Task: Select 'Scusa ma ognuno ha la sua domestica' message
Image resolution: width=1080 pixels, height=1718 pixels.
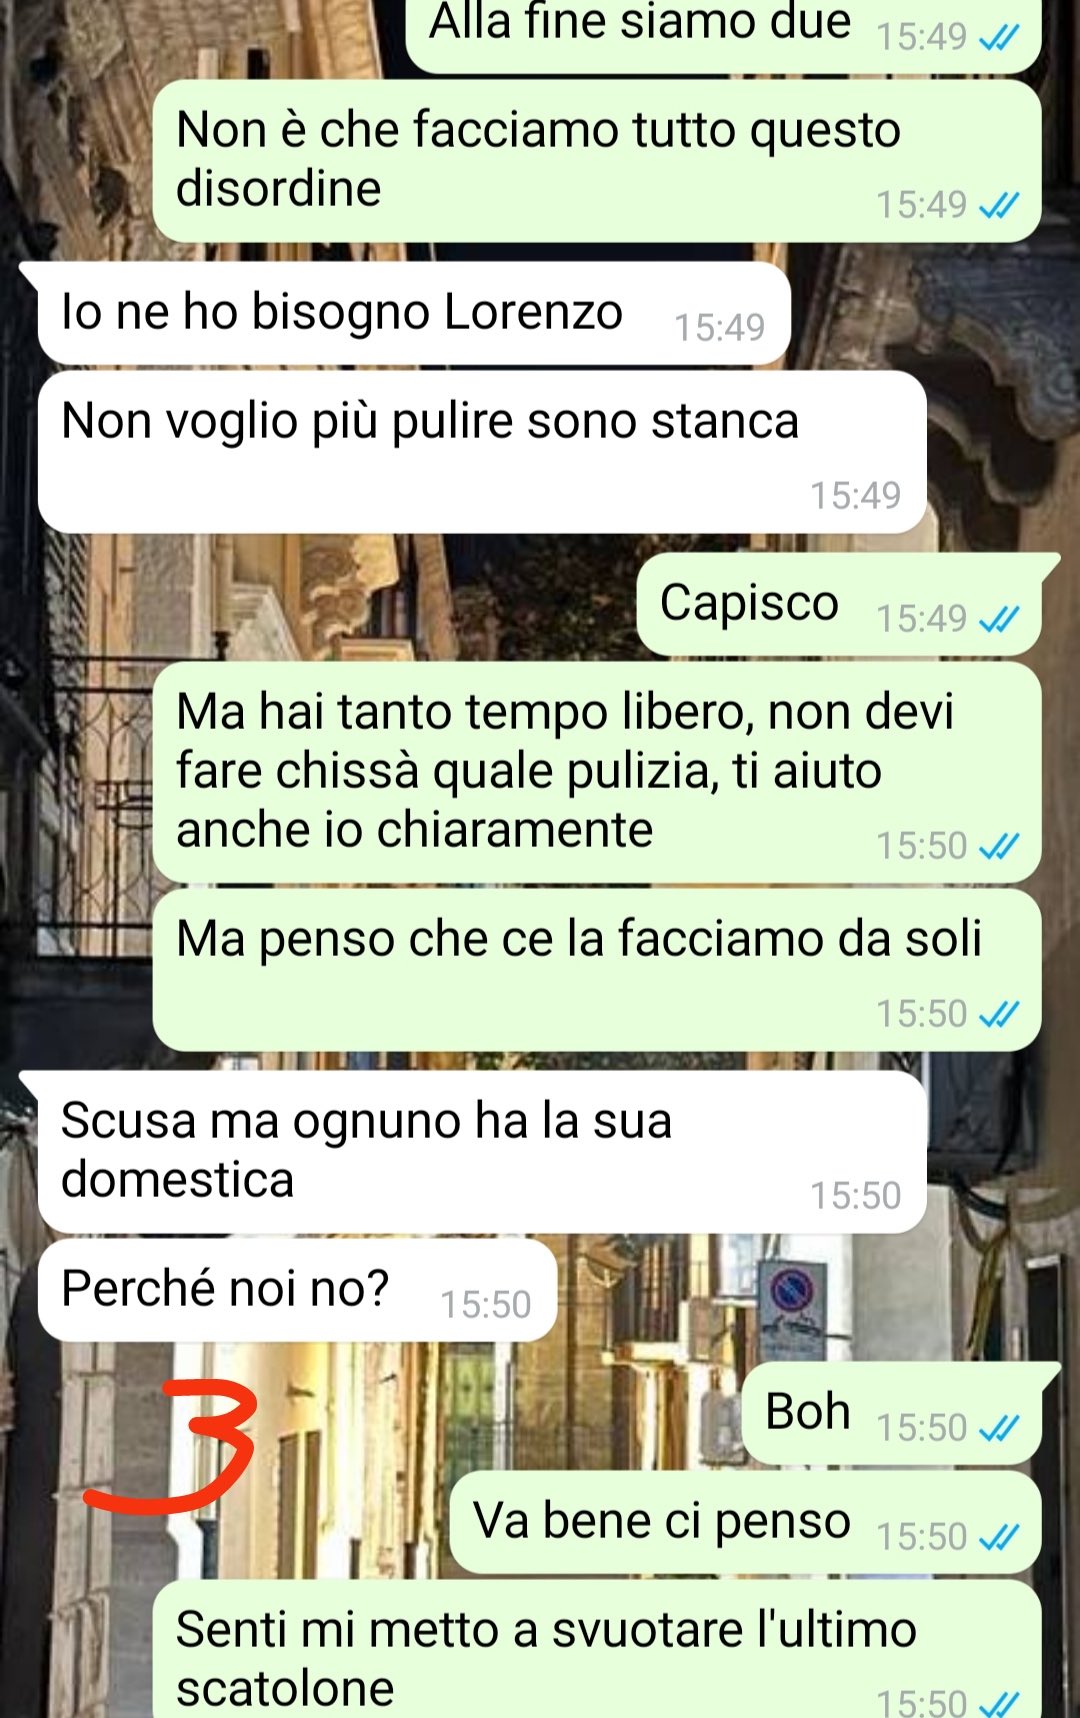Action: click(481, 1152)
